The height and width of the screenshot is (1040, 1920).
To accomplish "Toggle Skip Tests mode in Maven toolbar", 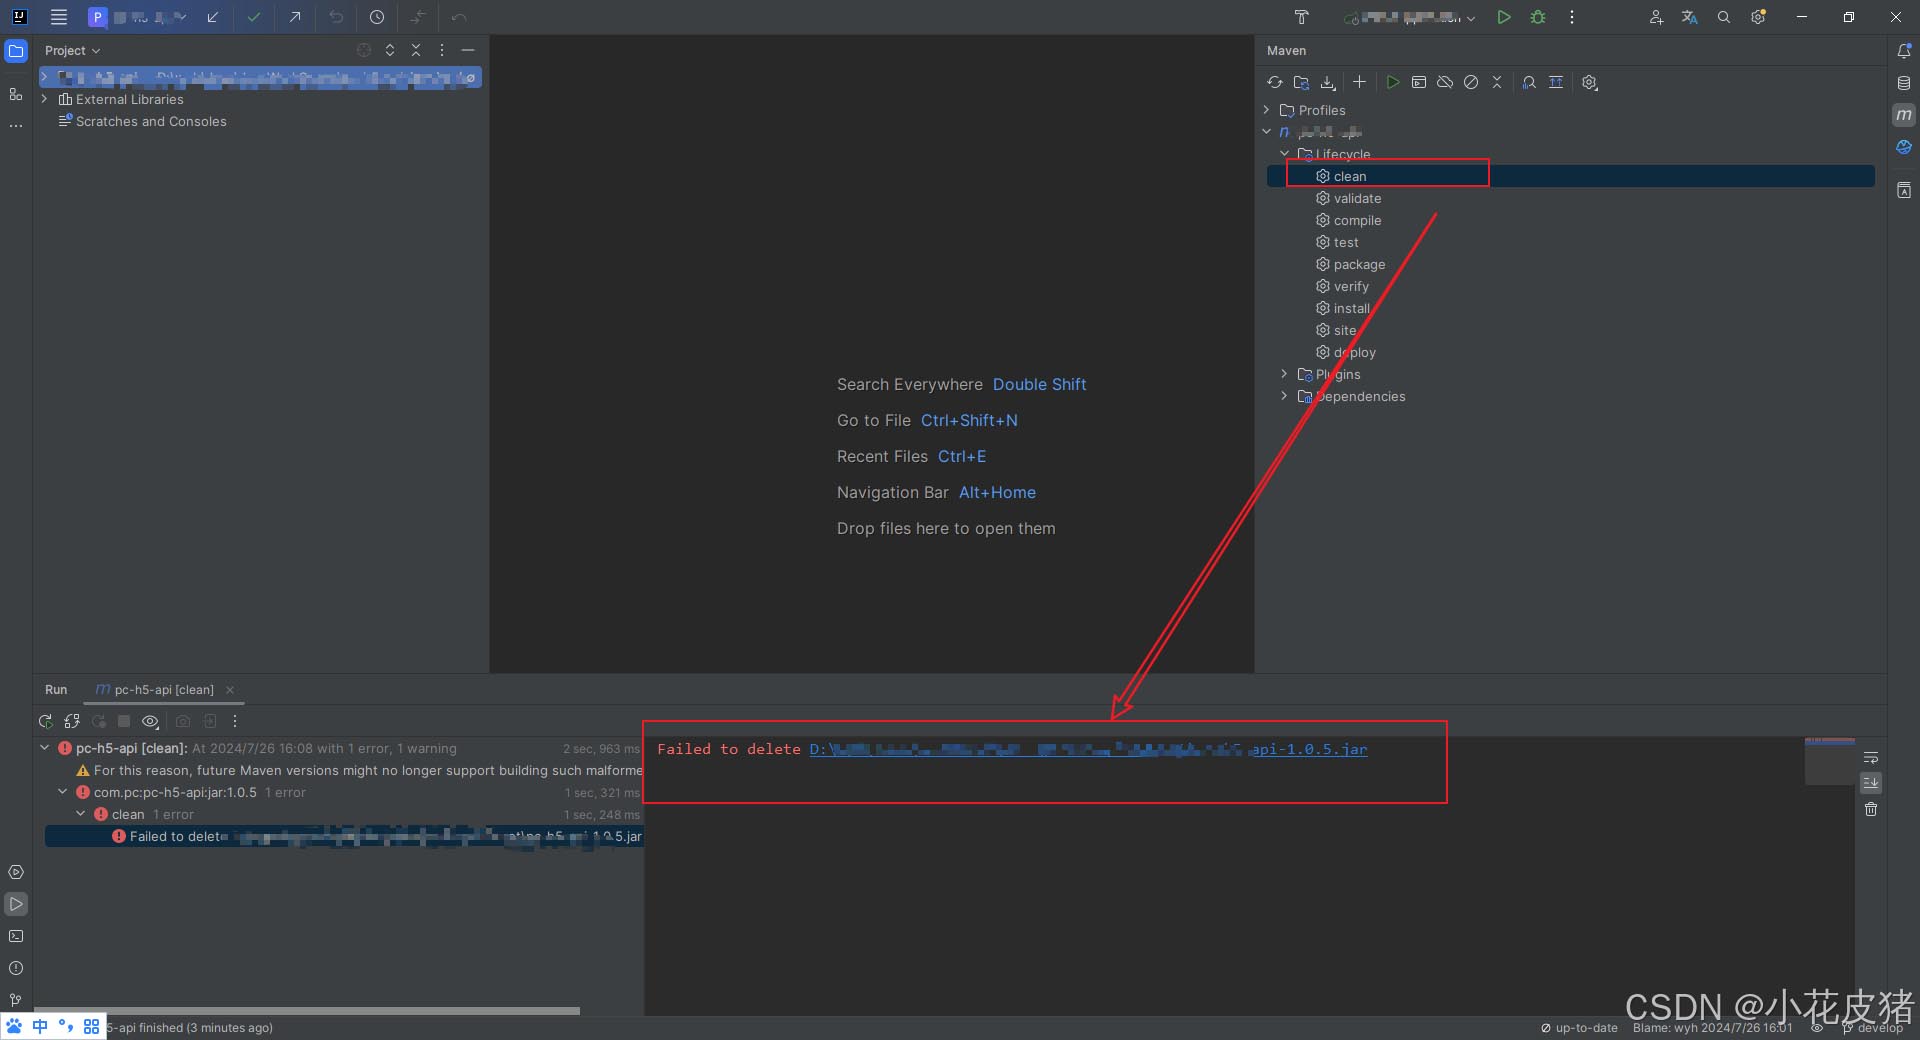I will [x=1471, y=82].
